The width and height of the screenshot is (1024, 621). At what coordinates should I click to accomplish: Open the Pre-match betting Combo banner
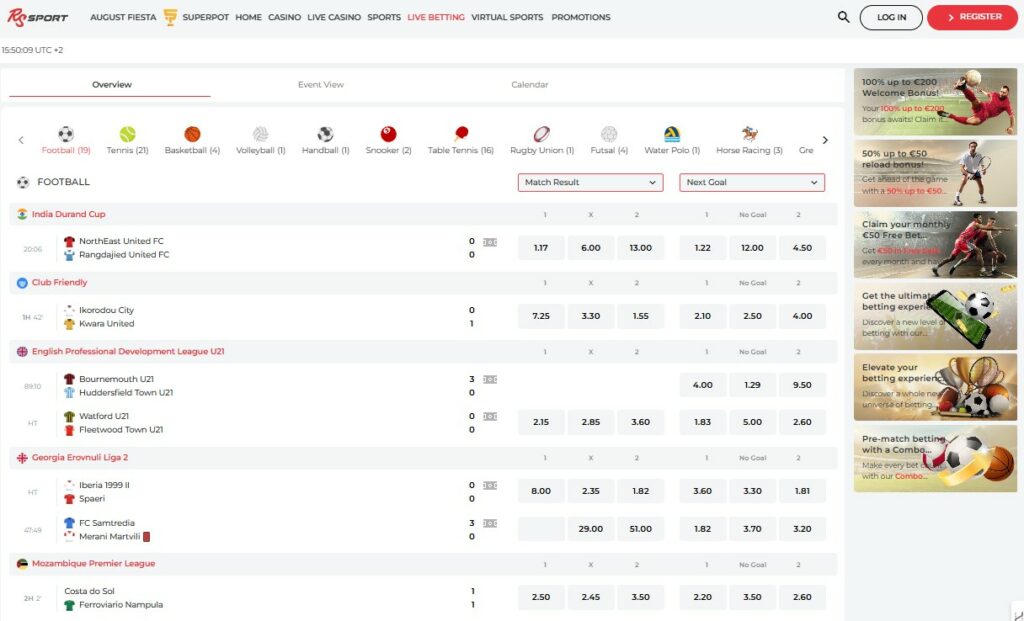[935, 458]
